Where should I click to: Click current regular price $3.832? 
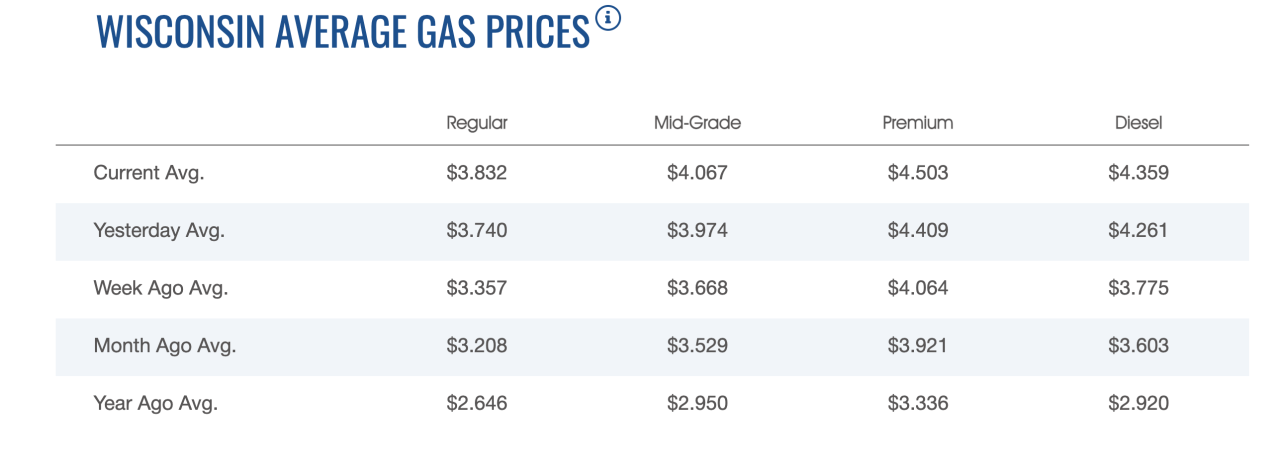[477, 173]
